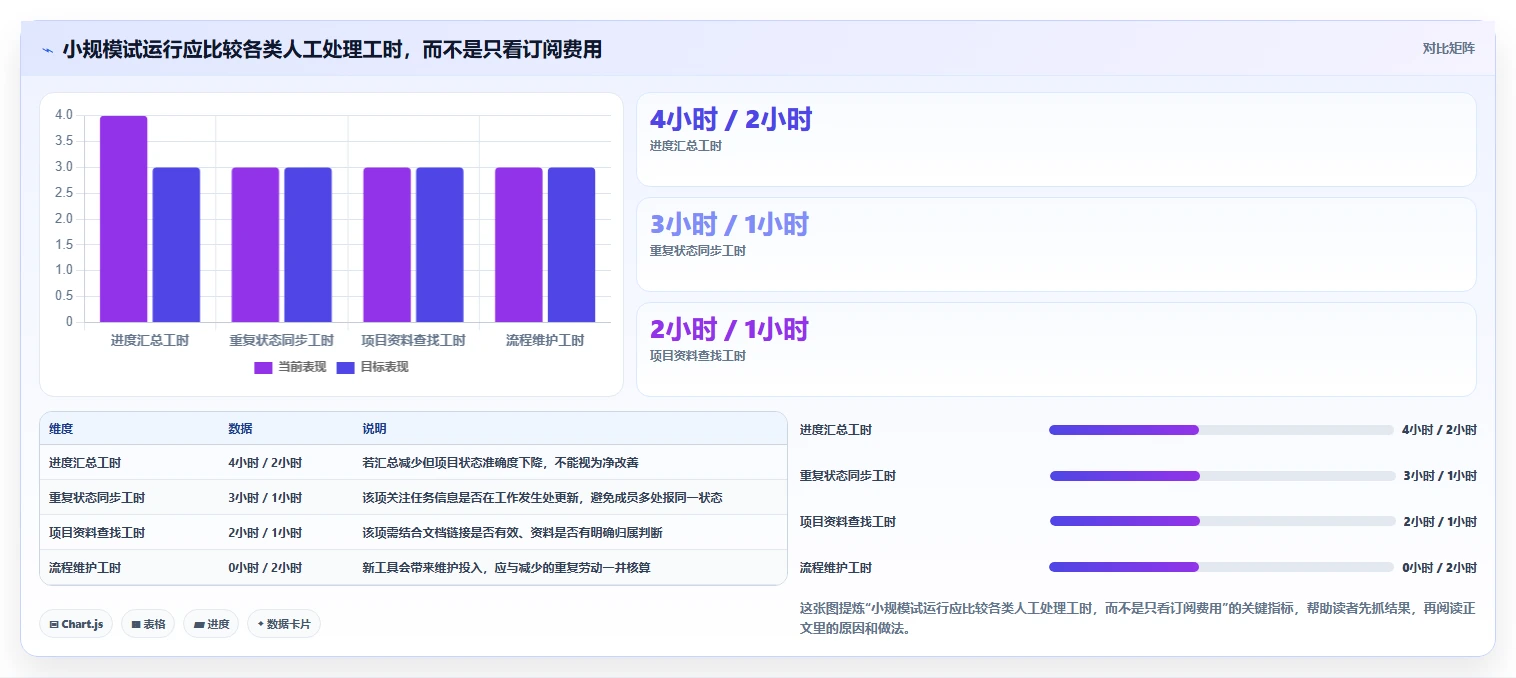Click the note starting 该项需结合文档链接
This screenshot has height=678, width=1516.
[512, 533]
